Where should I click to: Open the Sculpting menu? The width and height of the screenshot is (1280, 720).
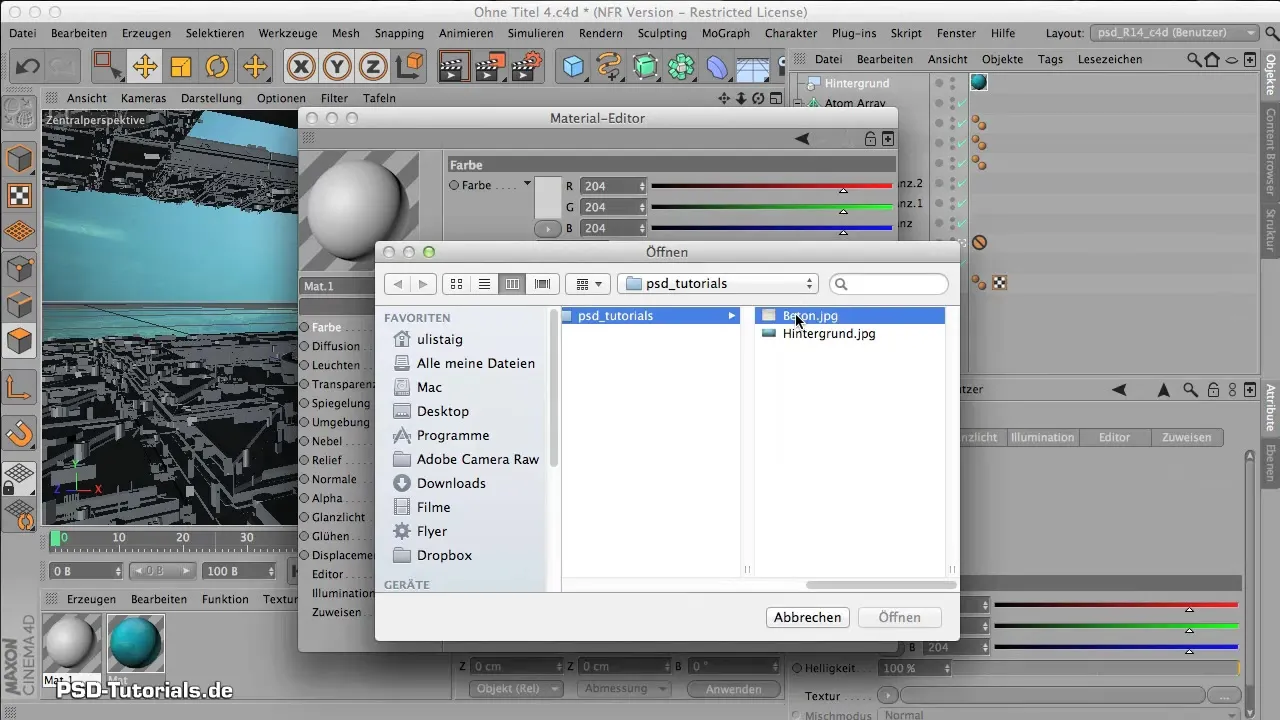click(662, 33)
